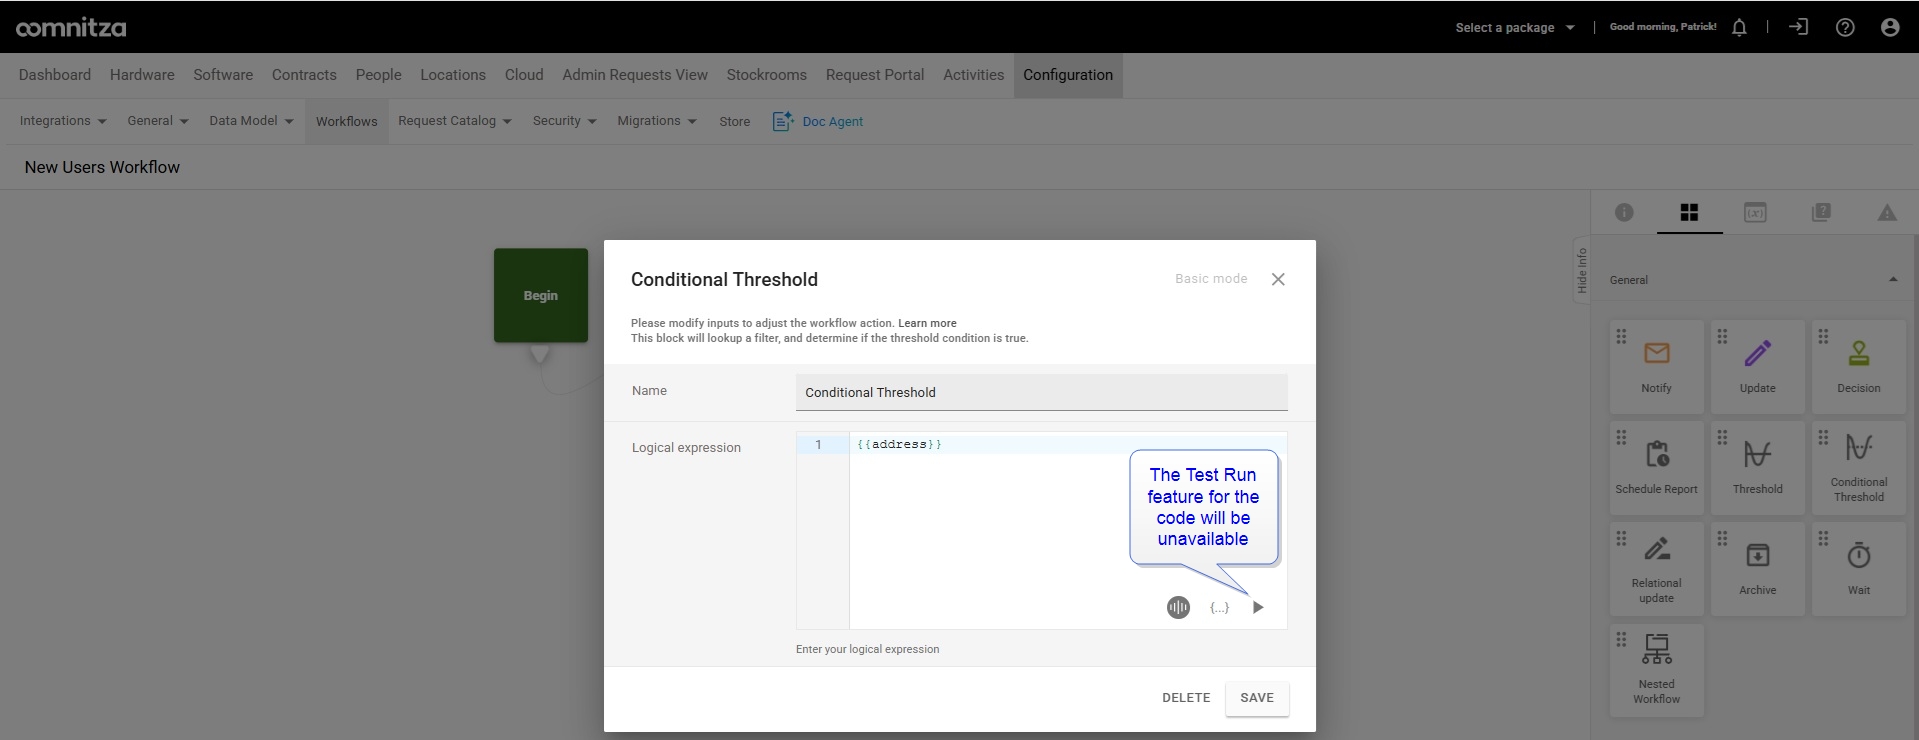Click the SAVE button
1919x740 pixels.
(x=1257, y=698)
